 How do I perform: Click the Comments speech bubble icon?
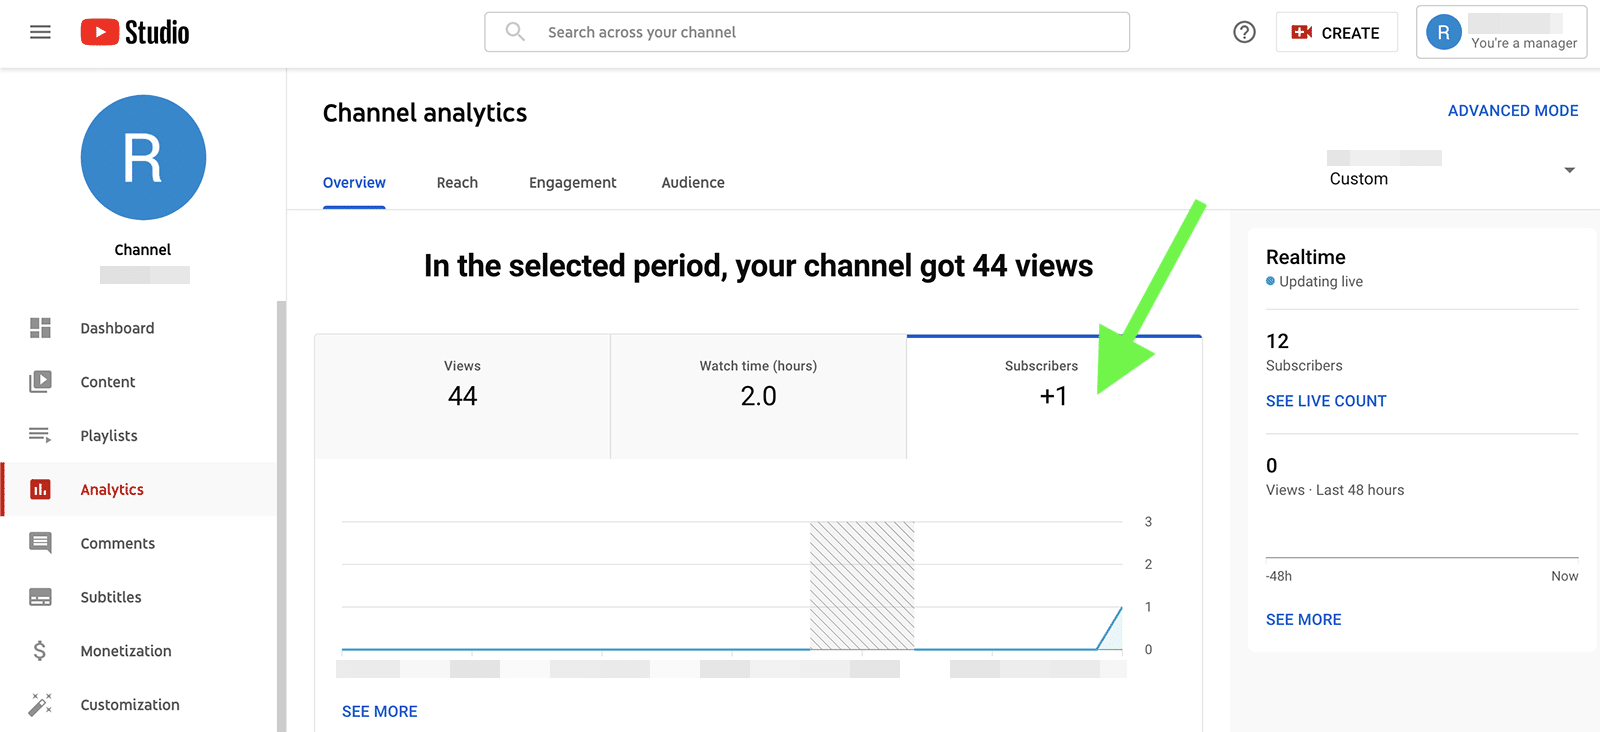(x=40, y=543)
